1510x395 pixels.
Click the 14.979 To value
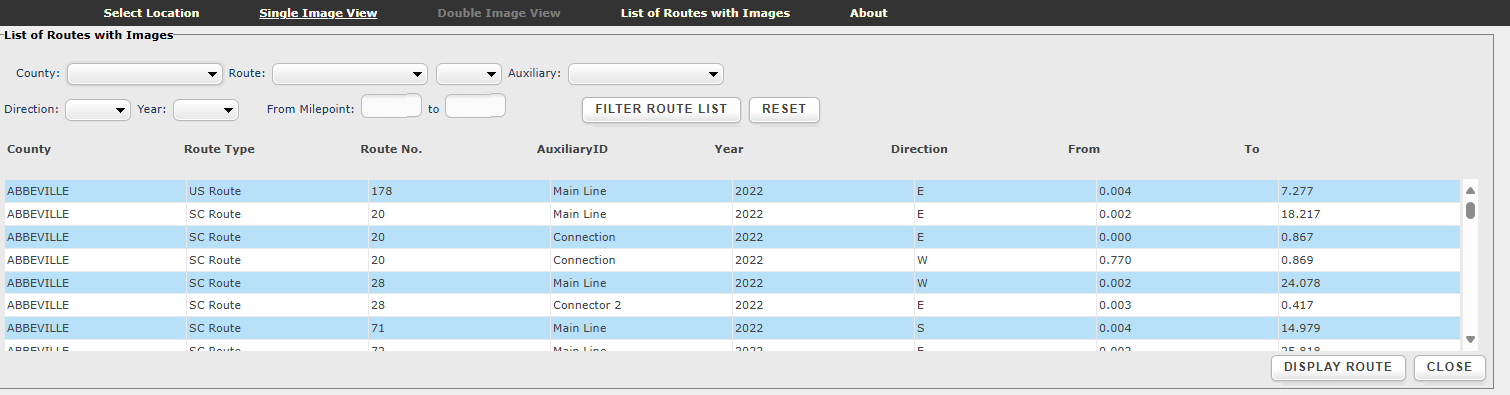[1301, 328]
